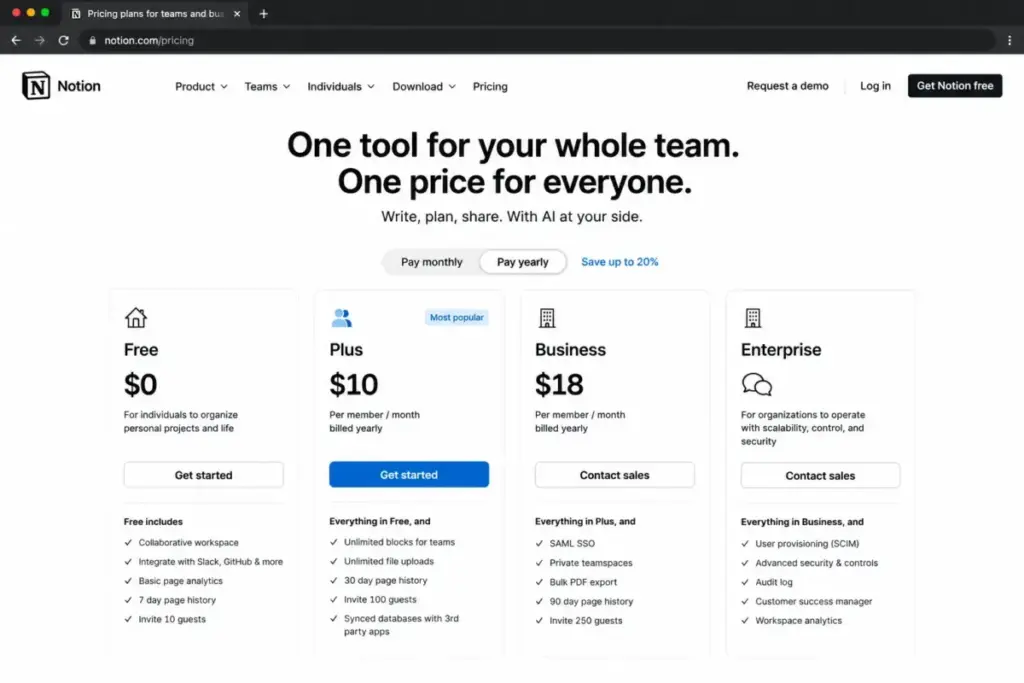This screenshot has width=1024, height=683.
Task: Click the Collaborative workspace feature
Action: click(188, 543)
